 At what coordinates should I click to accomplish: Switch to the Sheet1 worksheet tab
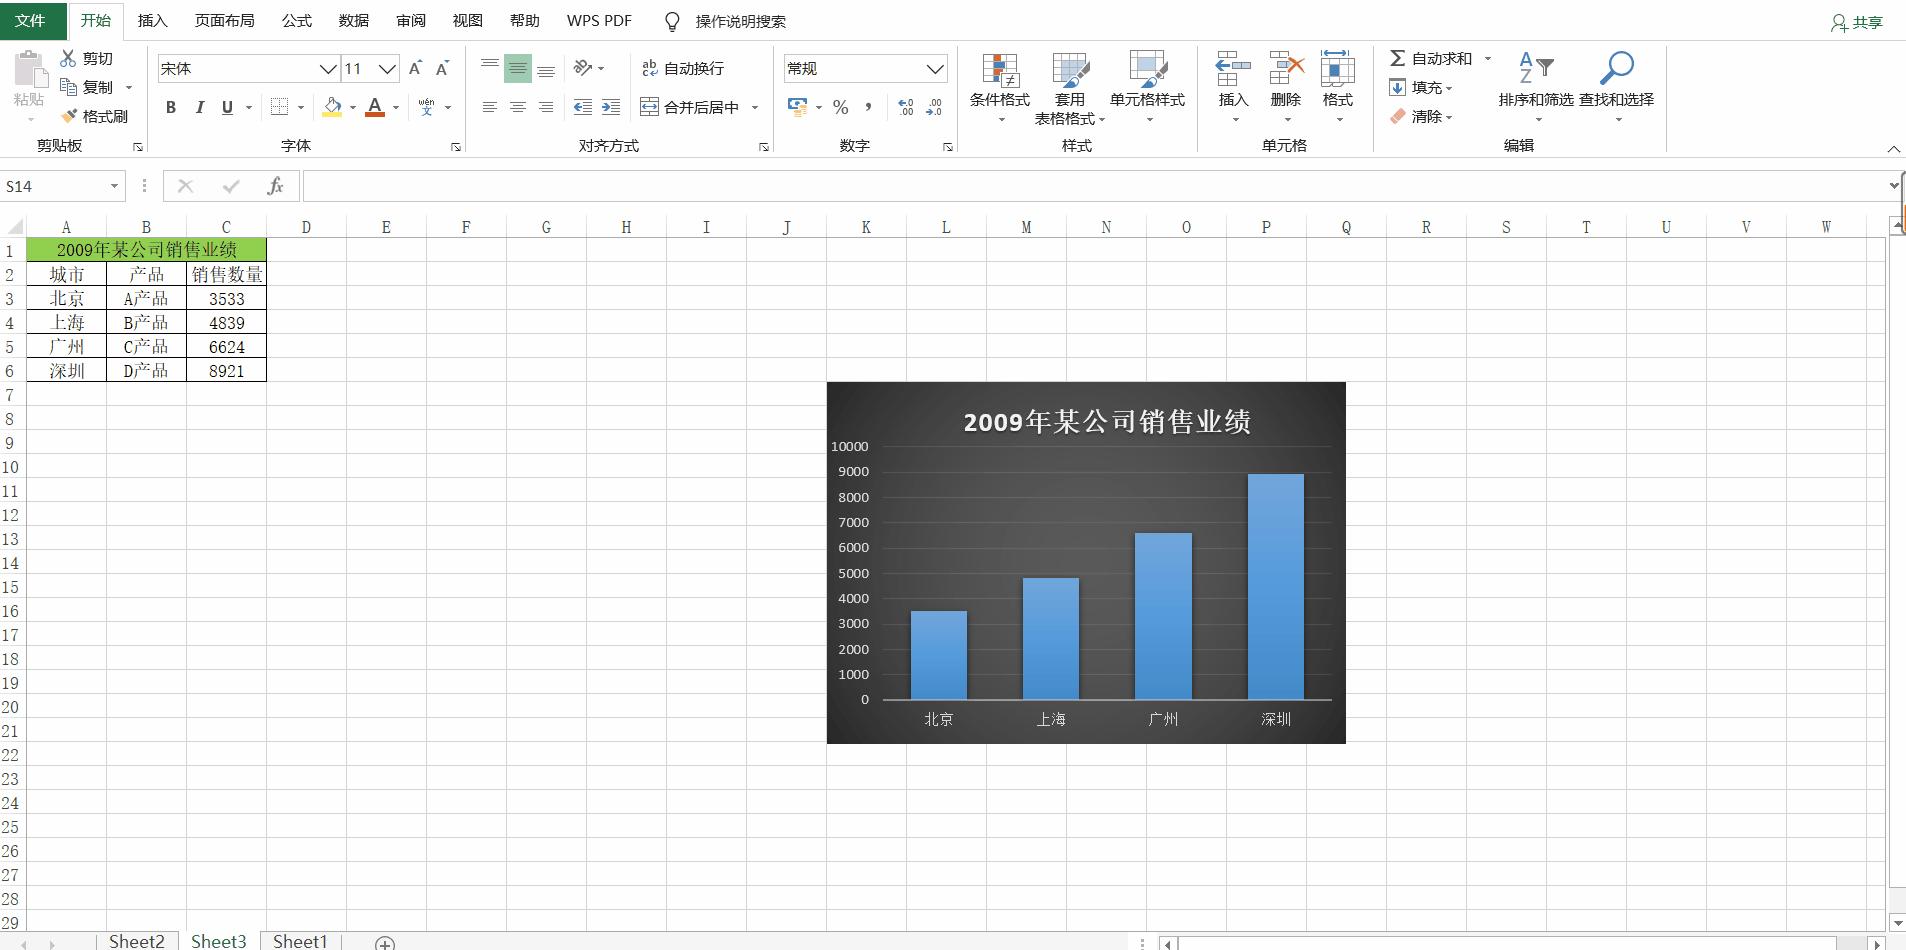(x=299, y=941)
